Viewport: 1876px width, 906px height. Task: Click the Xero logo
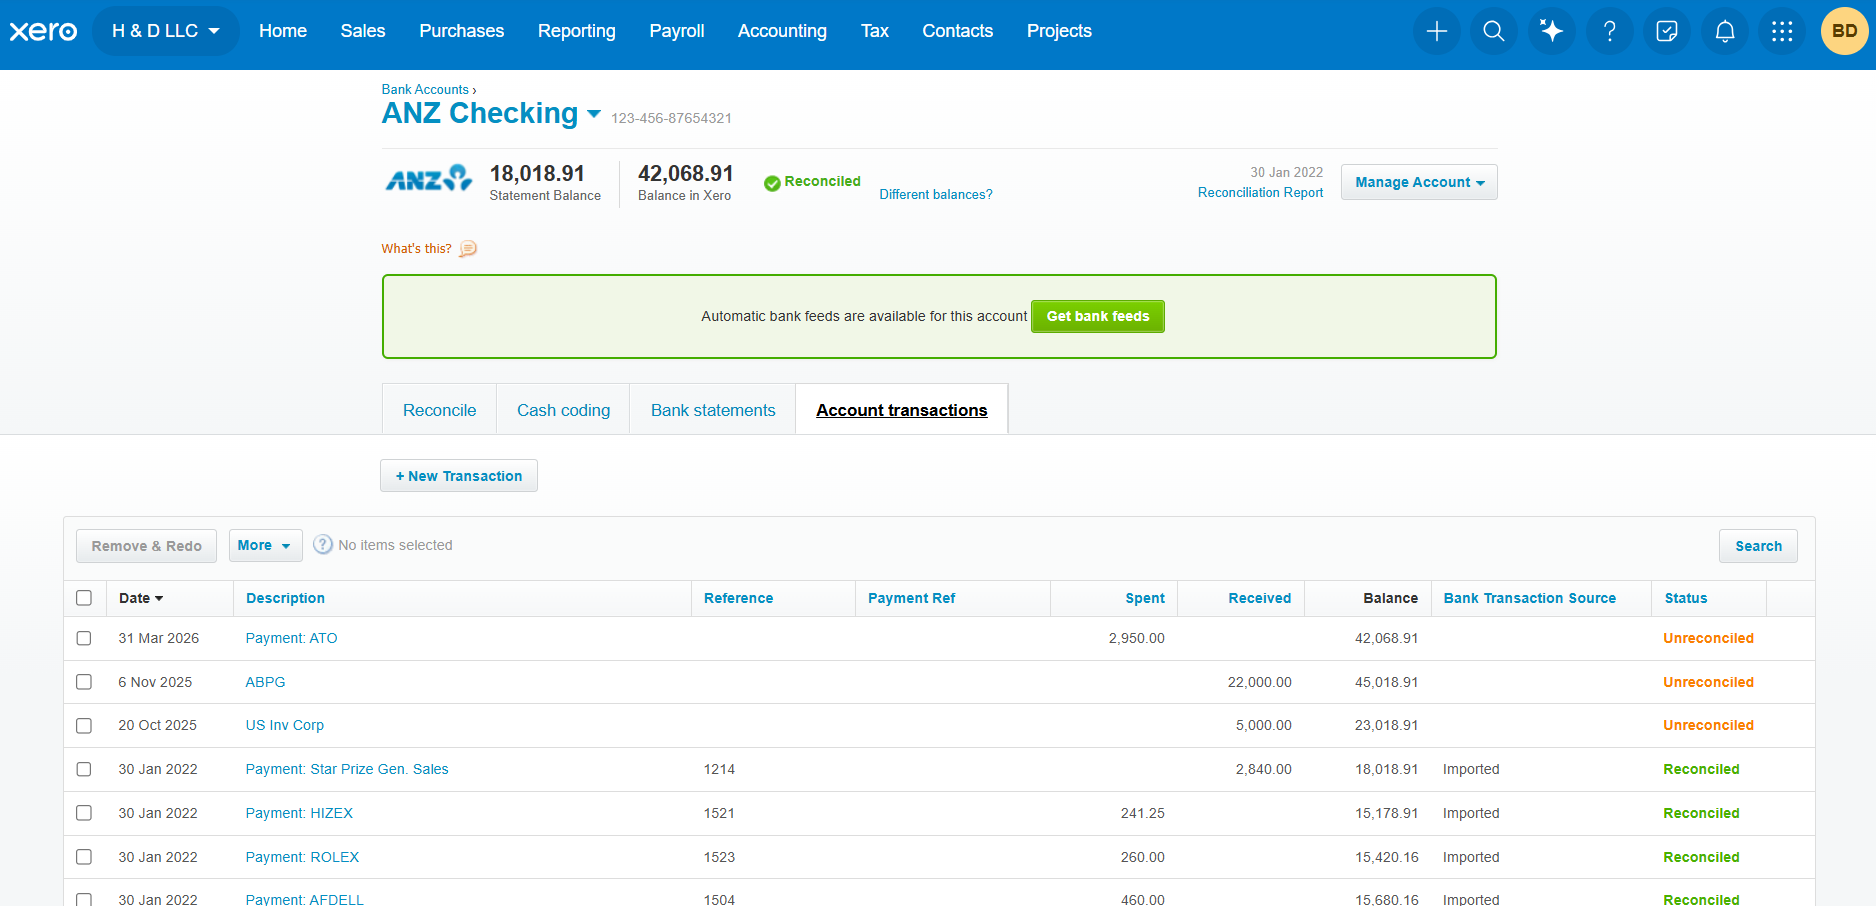click(x=43, y=31)
